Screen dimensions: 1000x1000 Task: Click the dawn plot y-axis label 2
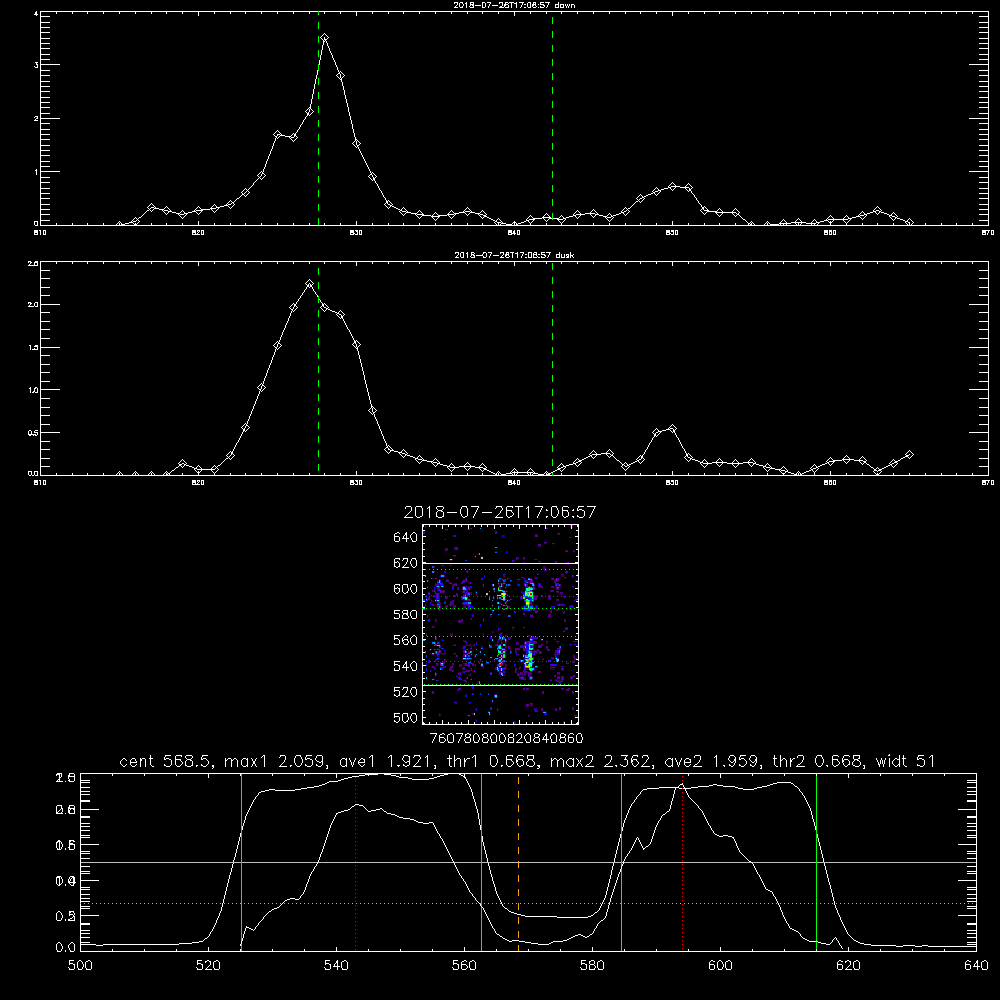(36, 119)
